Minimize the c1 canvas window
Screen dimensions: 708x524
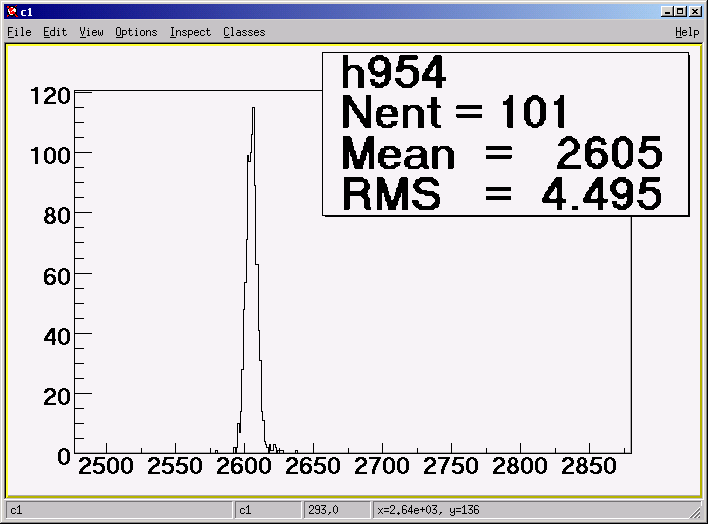coord(666,11)
